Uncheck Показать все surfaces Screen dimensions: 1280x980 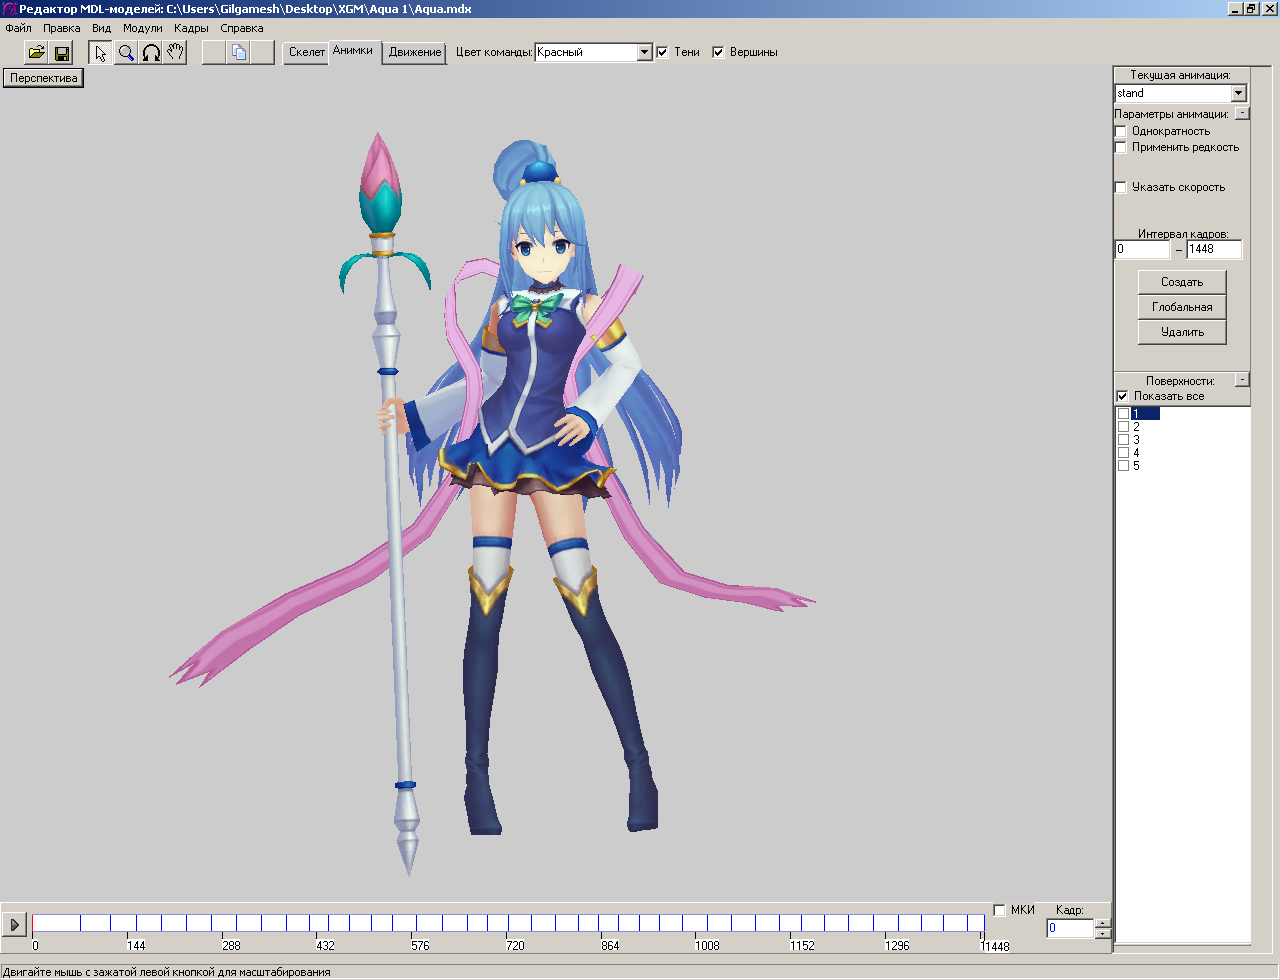point(1122,396)
